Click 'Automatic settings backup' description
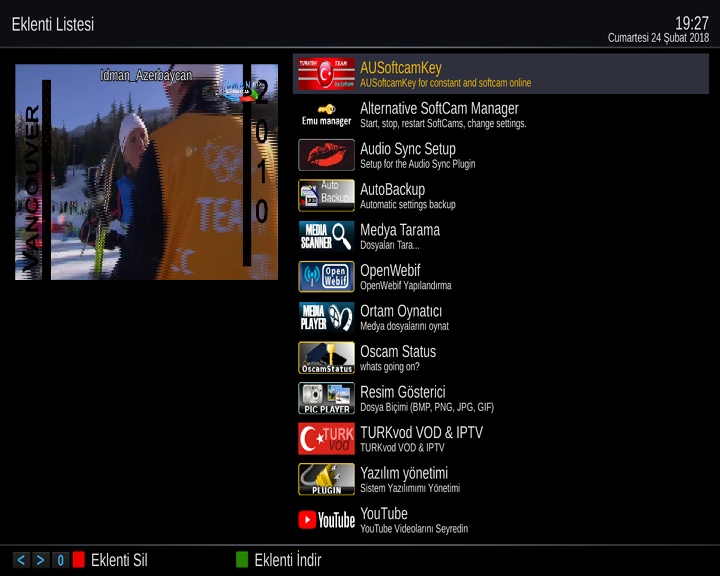This screenshot has height=576, width=720. [408, 204]
